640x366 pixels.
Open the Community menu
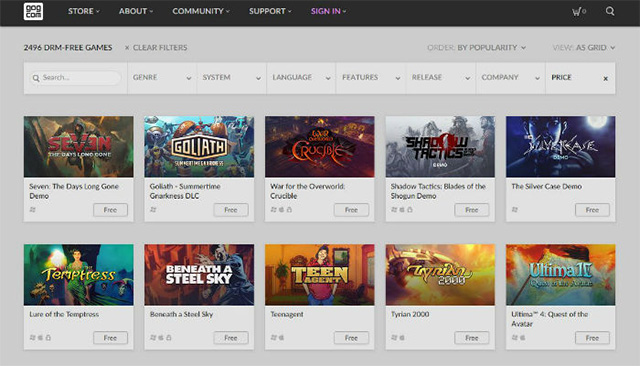coord(201,11)
